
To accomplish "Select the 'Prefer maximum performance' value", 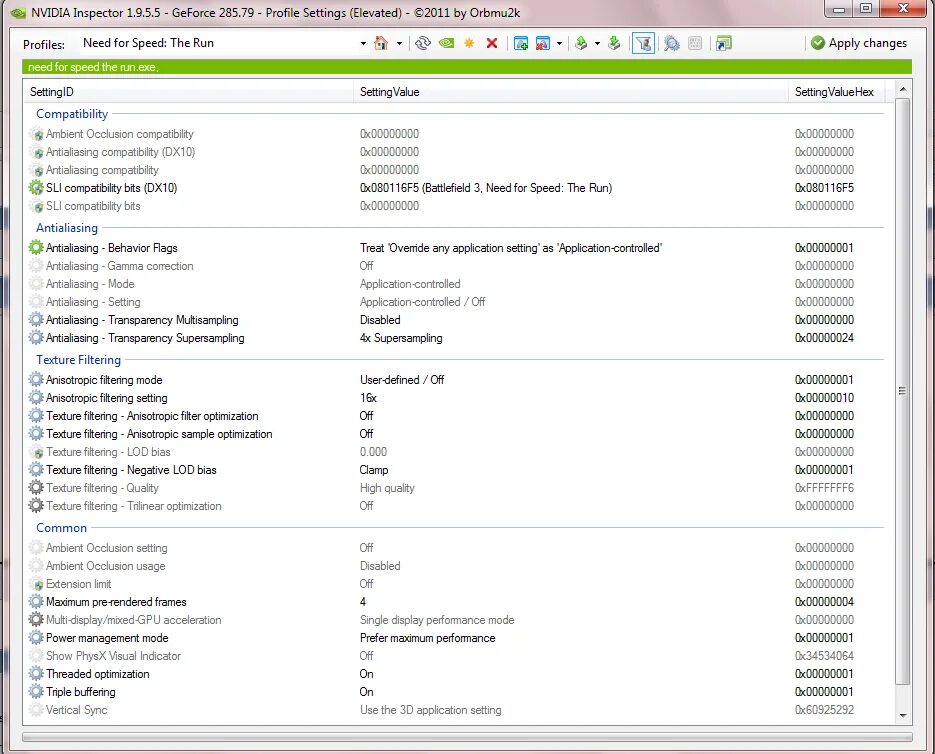I will pyautogui.click(x=428, y=638).
